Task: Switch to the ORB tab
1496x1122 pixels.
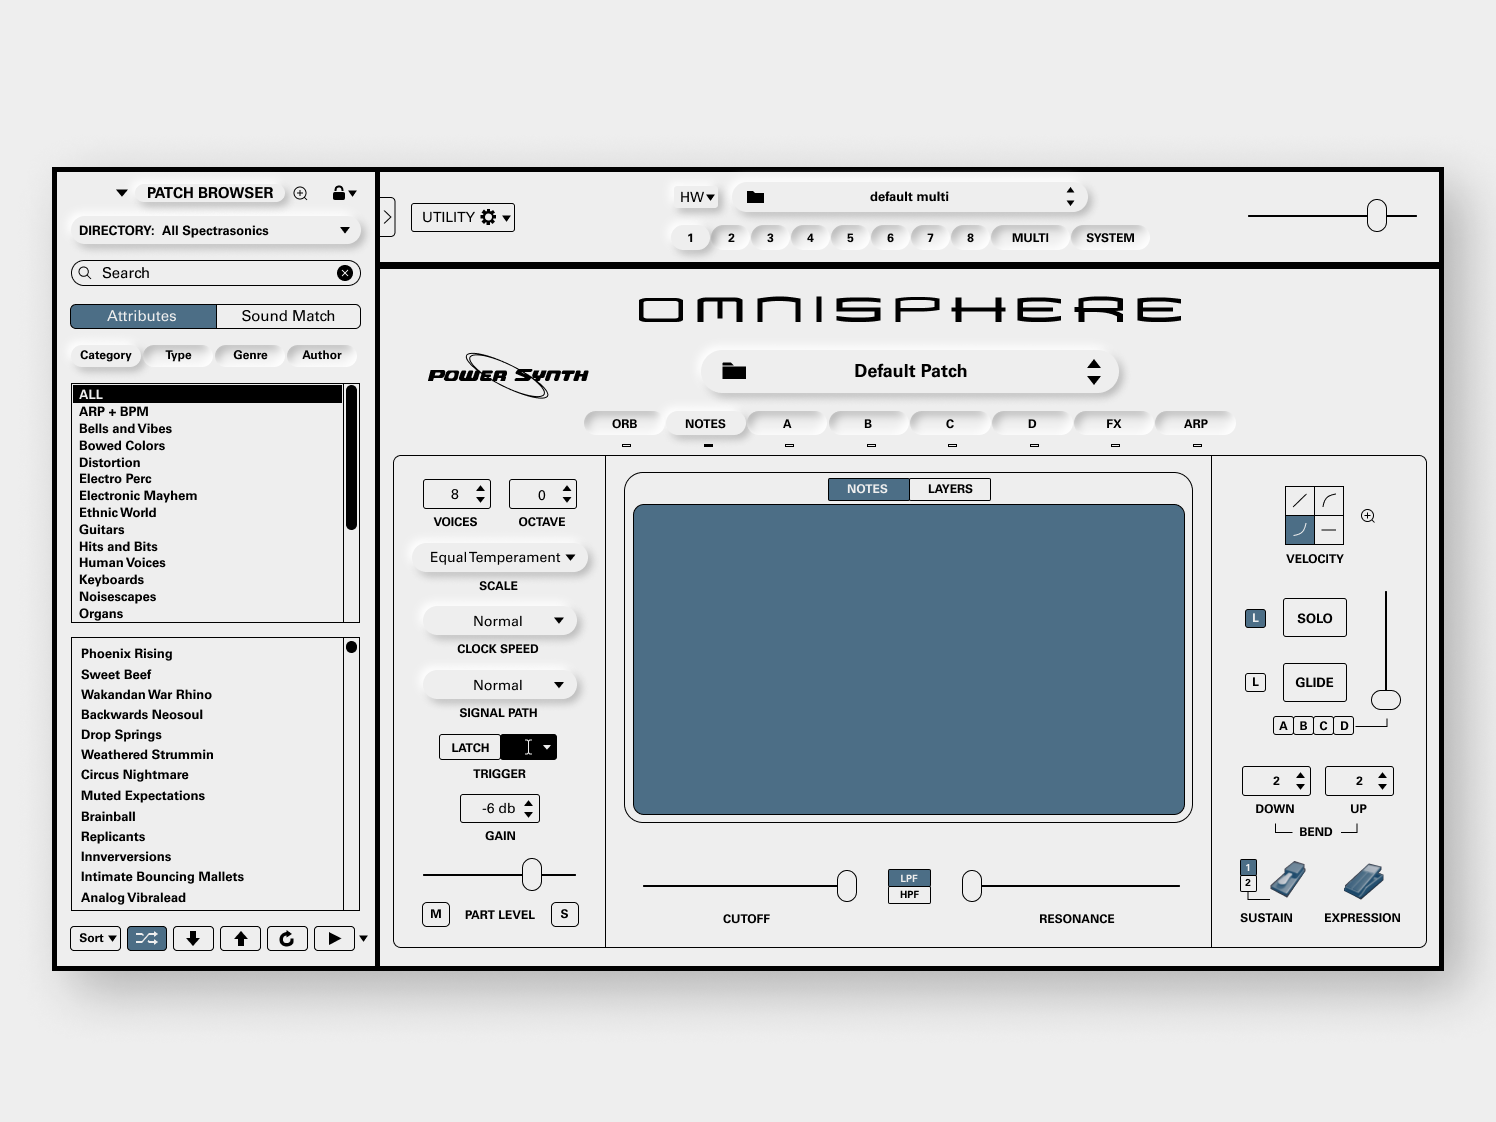Action: pyautogui.click(x=624, y=424)
